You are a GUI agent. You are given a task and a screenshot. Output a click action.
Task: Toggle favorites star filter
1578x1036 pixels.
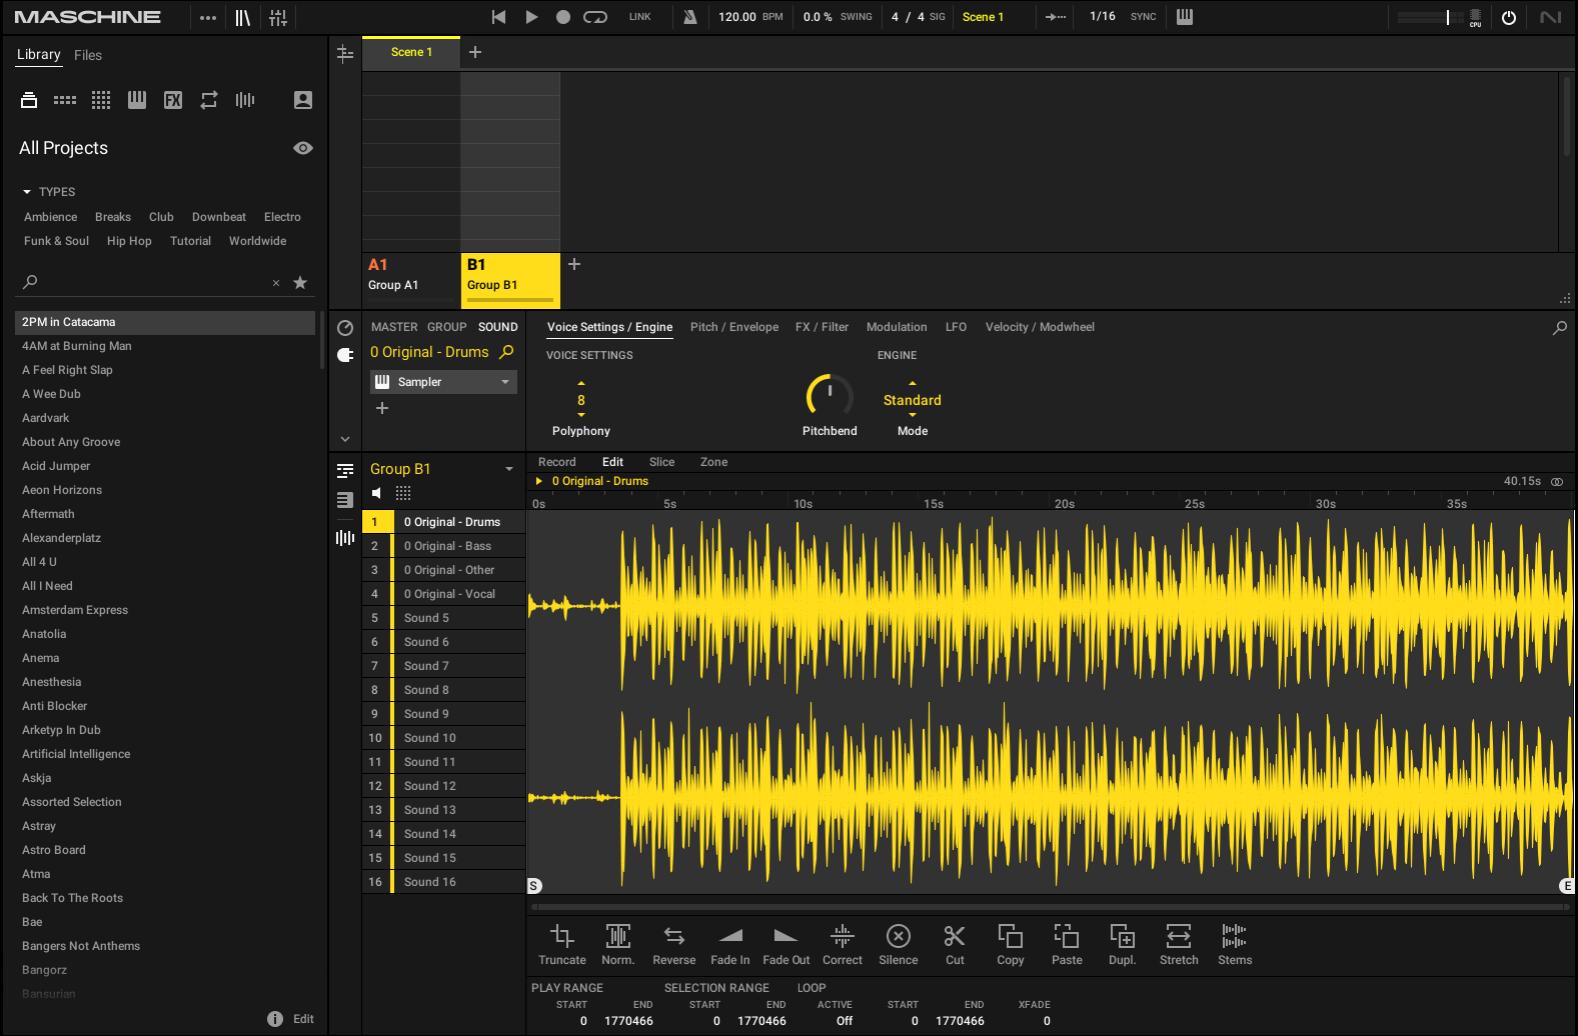coord(300,283)
